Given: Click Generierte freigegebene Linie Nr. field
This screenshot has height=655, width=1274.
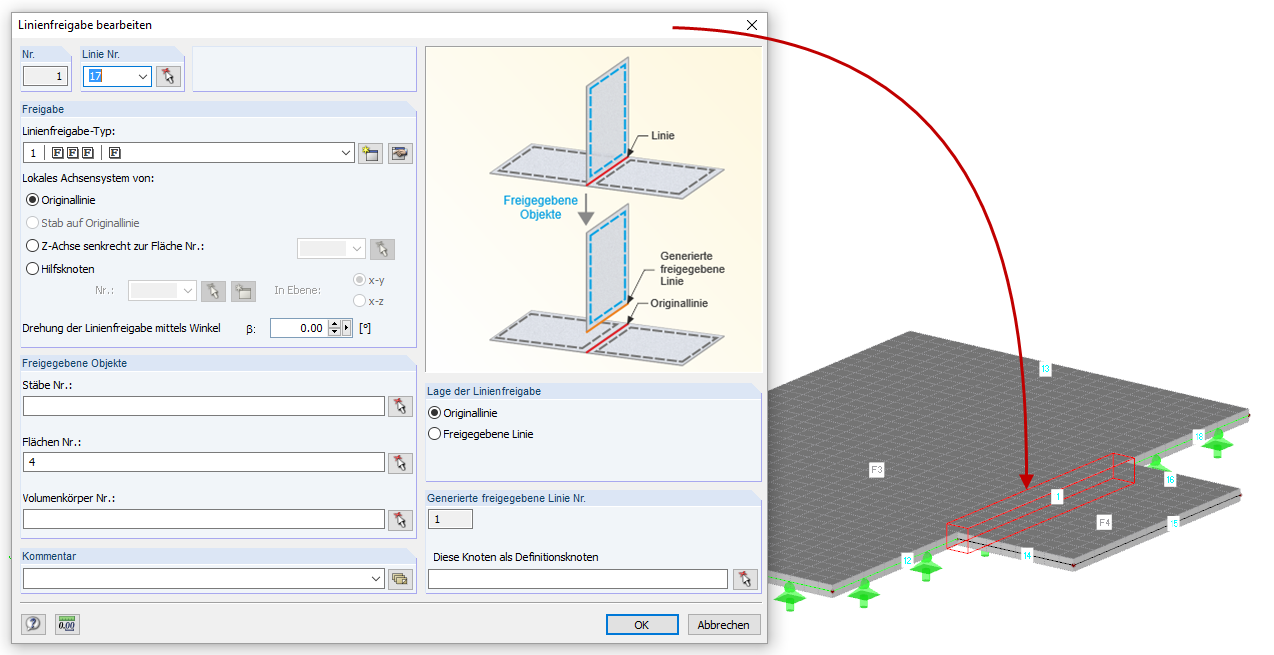Looking at the screenshot, I should point(450,519).
